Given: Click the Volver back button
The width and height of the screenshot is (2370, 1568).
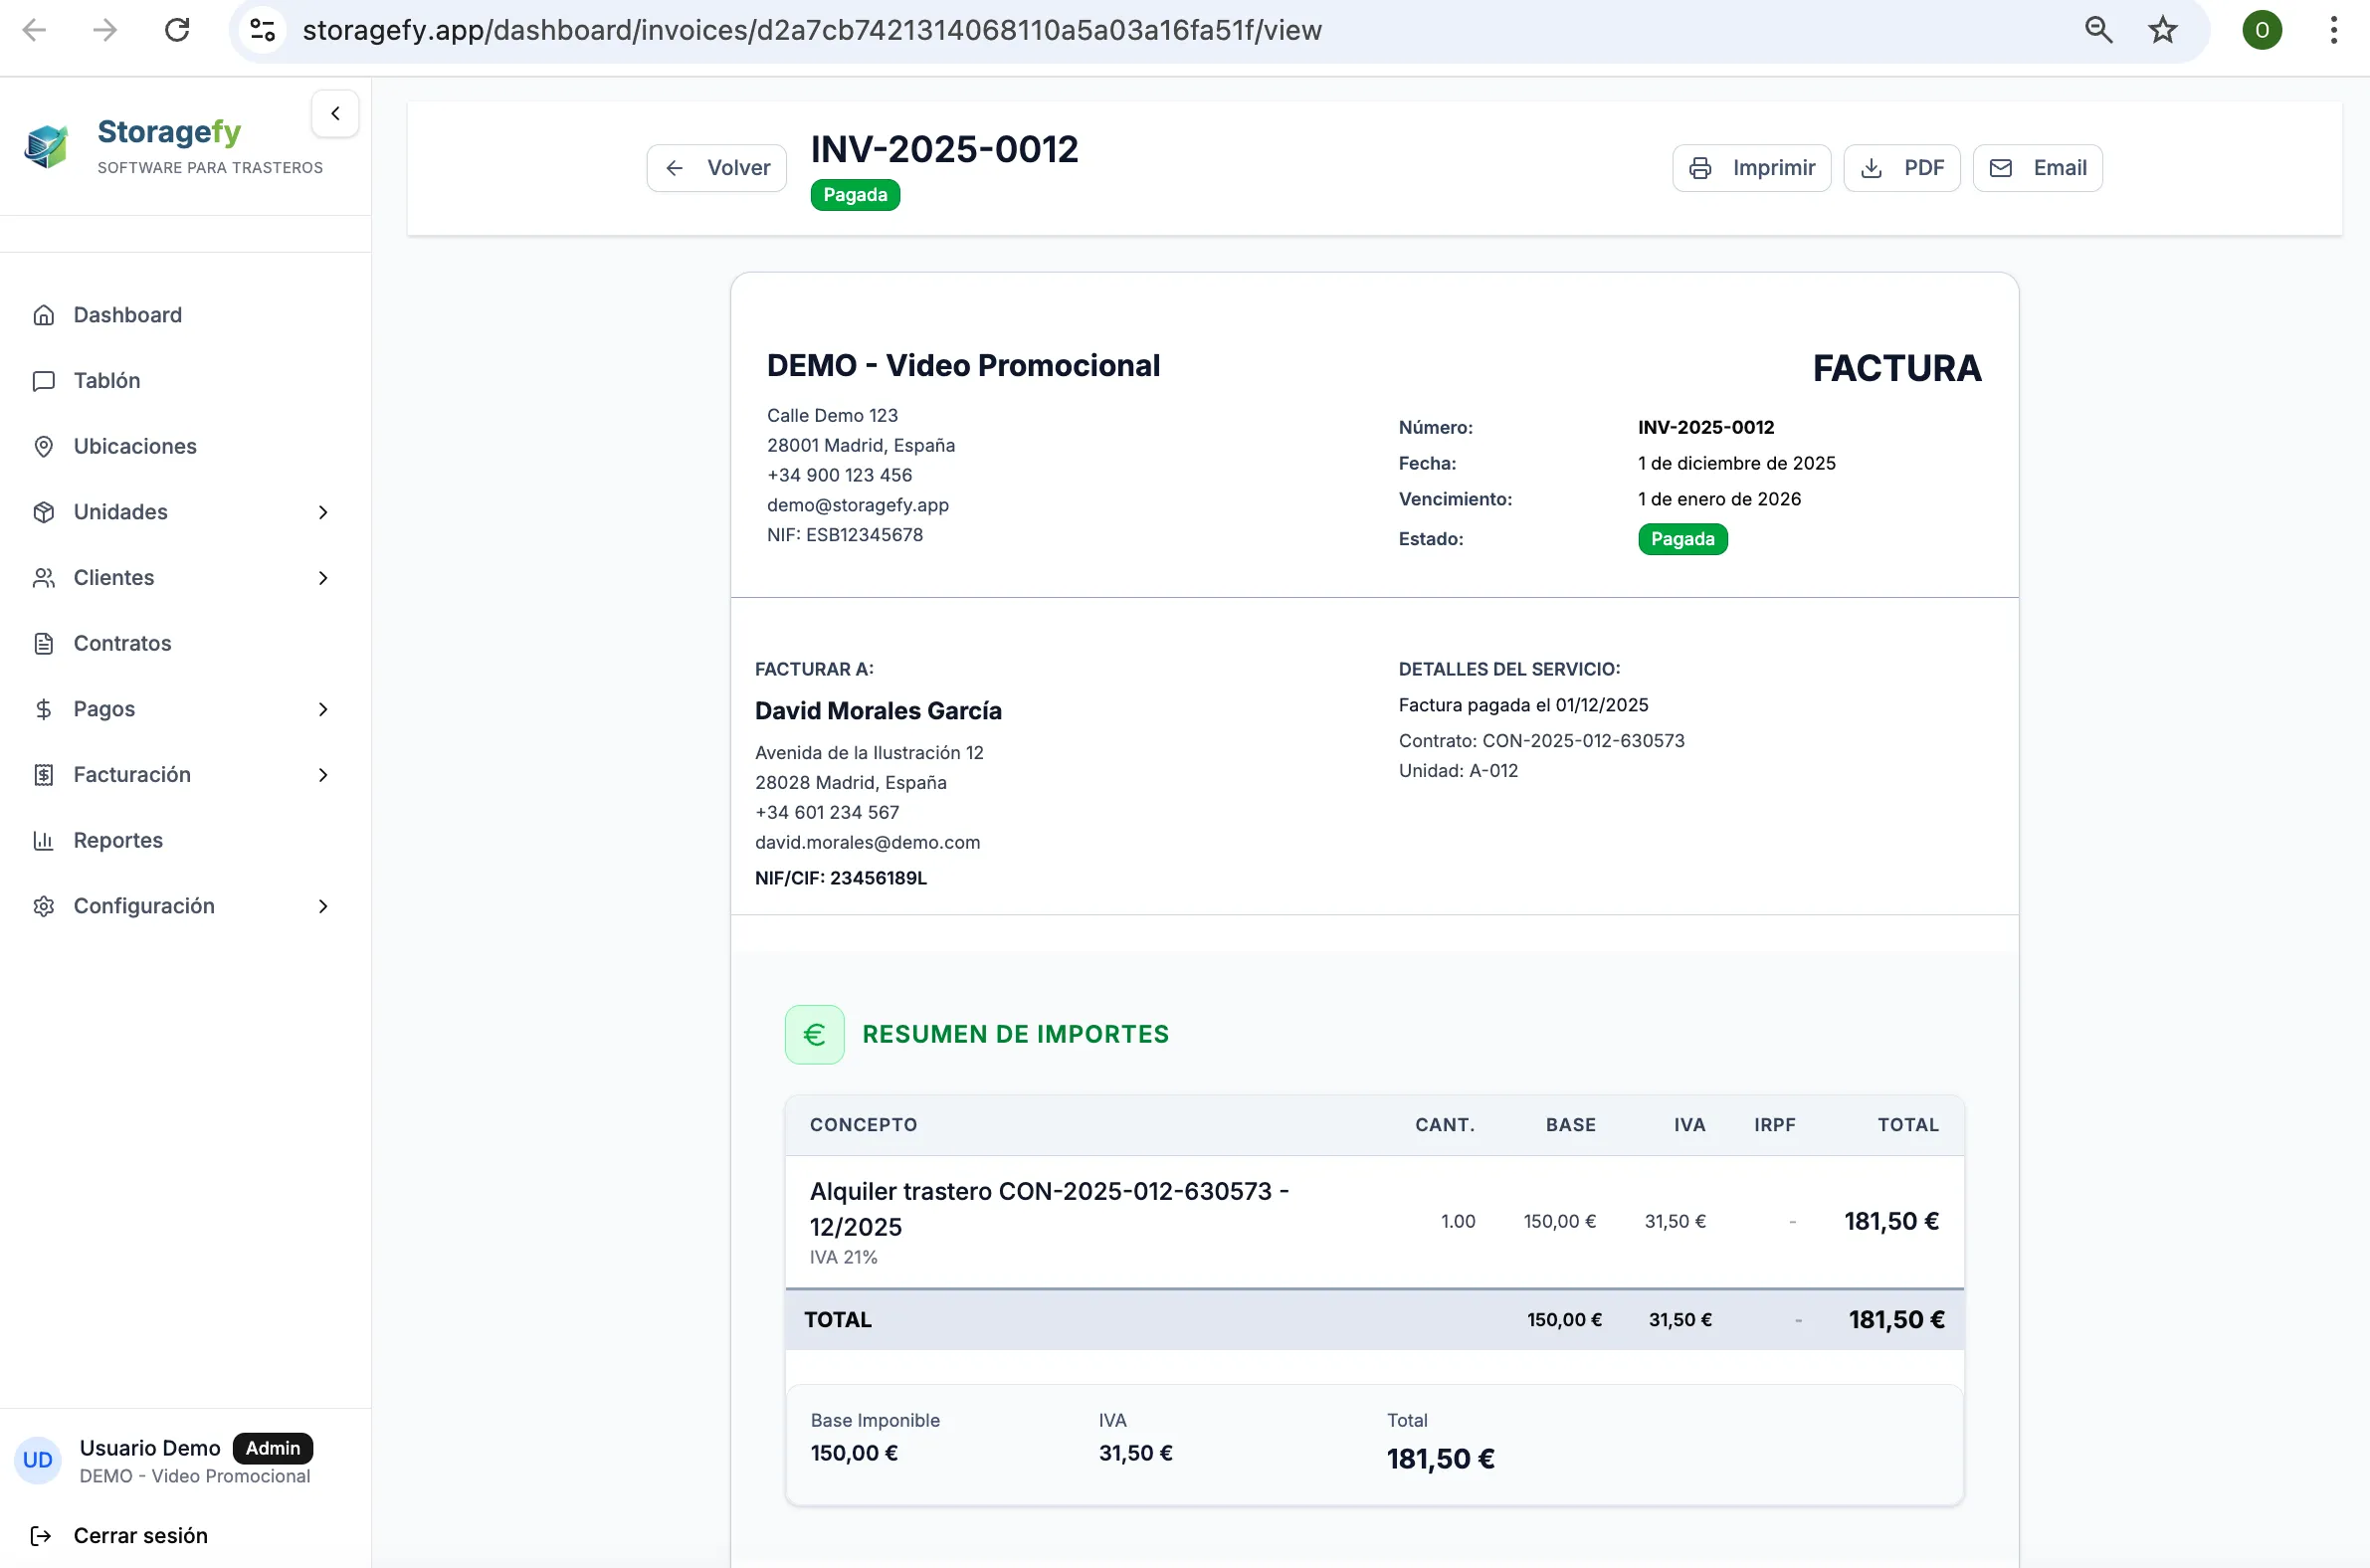Looking at the screenshot, I should pyautogui.click(x=717, y=168).
